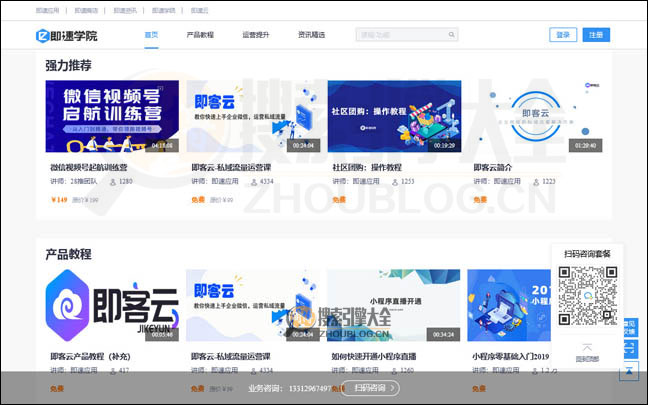Click the 产品教程 section heading
The width and height of the screenshot is (648, 405).
point(68,254)
